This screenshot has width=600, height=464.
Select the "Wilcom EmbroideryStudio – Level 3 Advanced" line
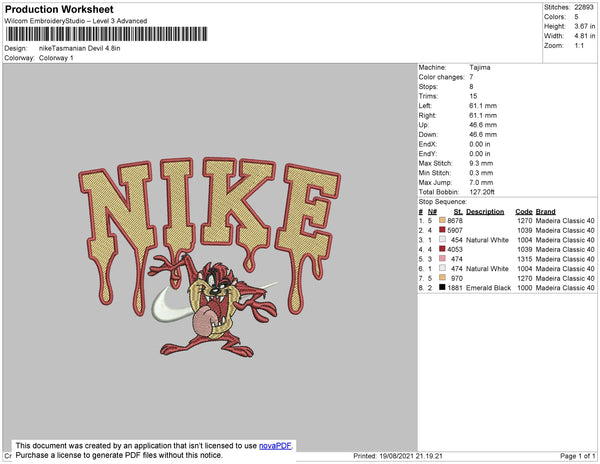(76, 21)
